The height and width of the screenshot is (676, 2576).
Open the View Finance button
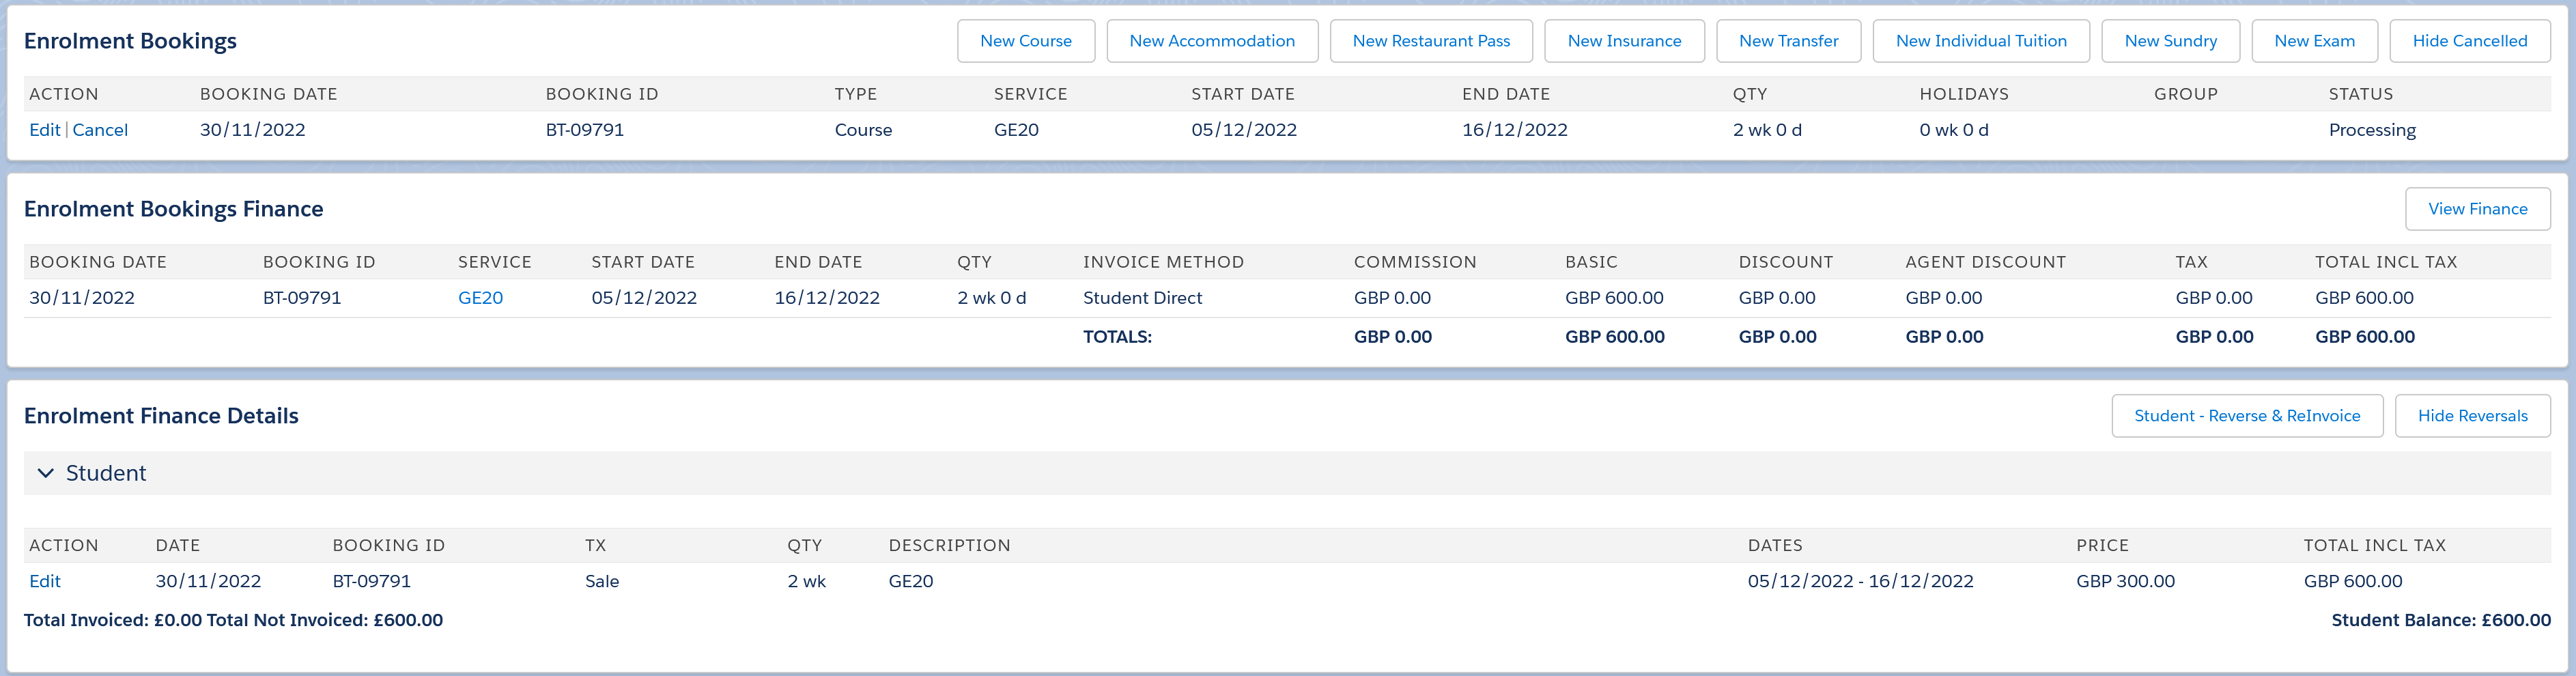2476,209
